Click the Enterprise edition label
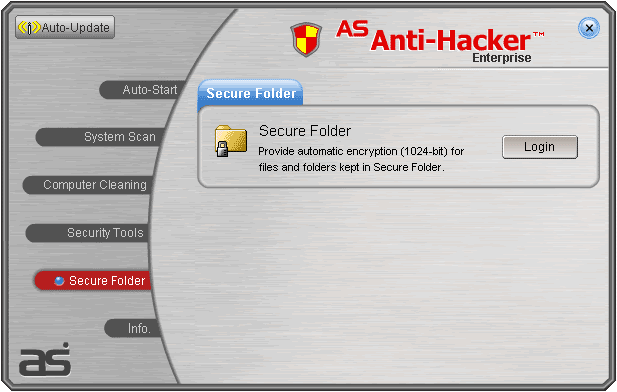The height and width of the screenshot is (392, 617). [502, 58]
